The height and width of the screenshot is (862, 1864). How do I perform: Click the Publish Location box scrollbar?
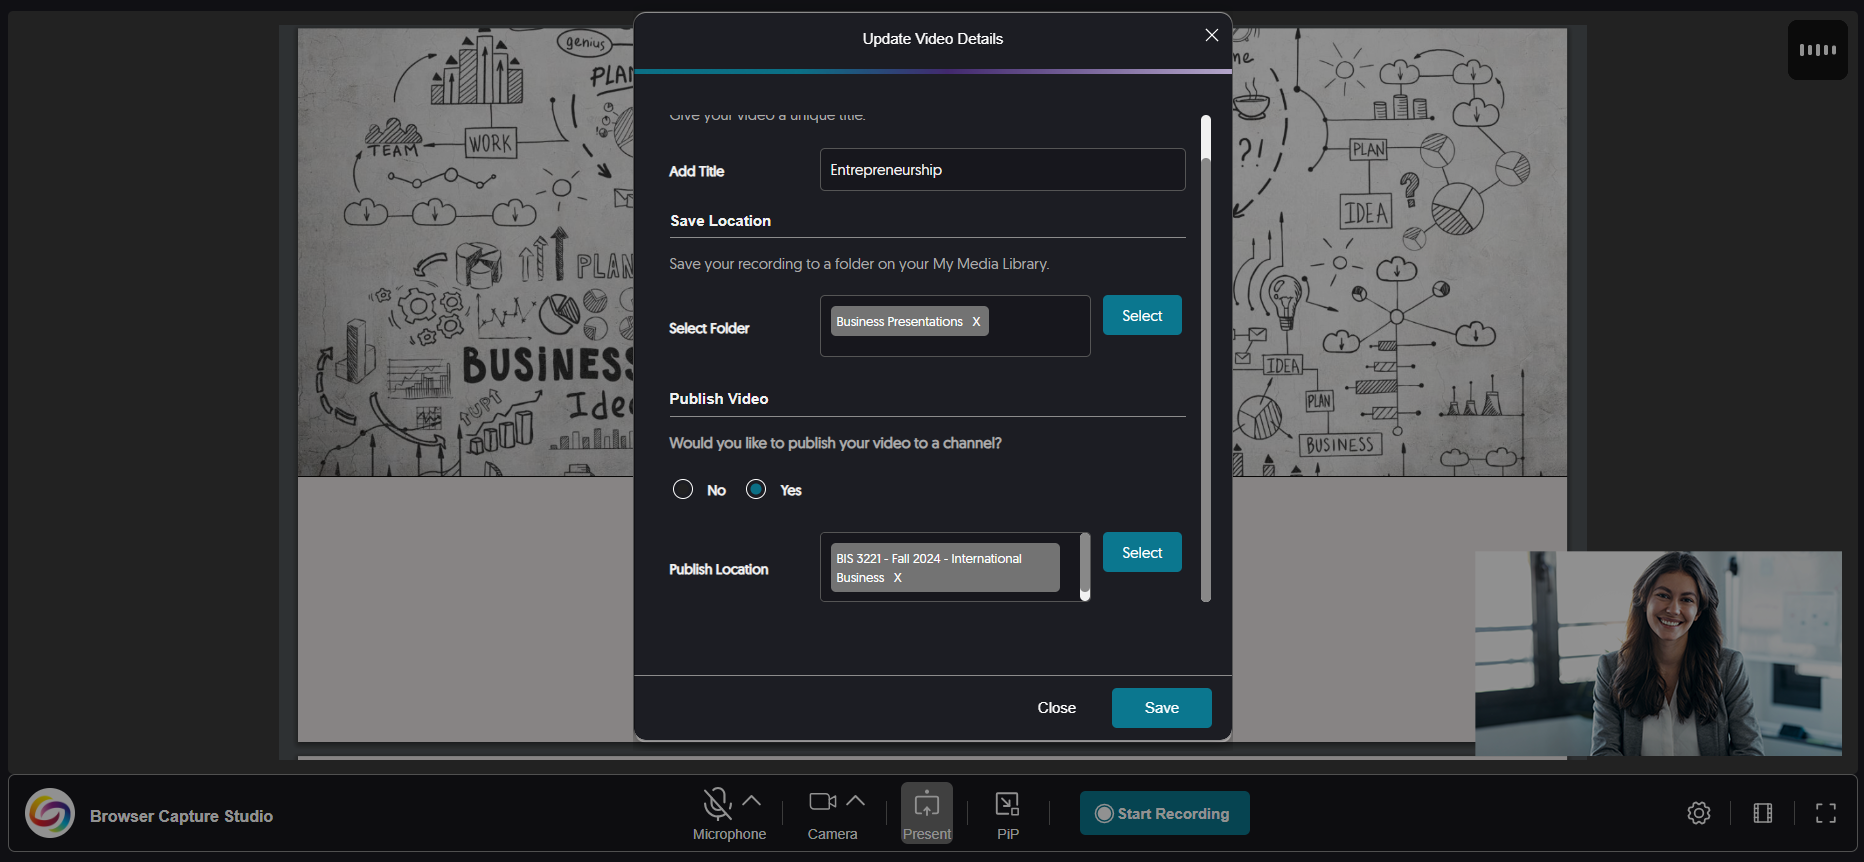click(x=1085, y=567)
